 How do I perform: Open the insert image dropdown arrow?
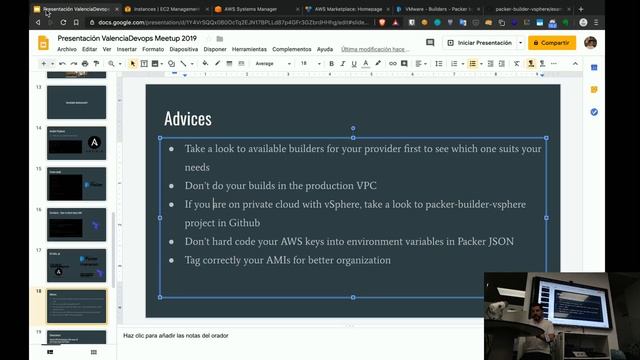tap(162, 64)
